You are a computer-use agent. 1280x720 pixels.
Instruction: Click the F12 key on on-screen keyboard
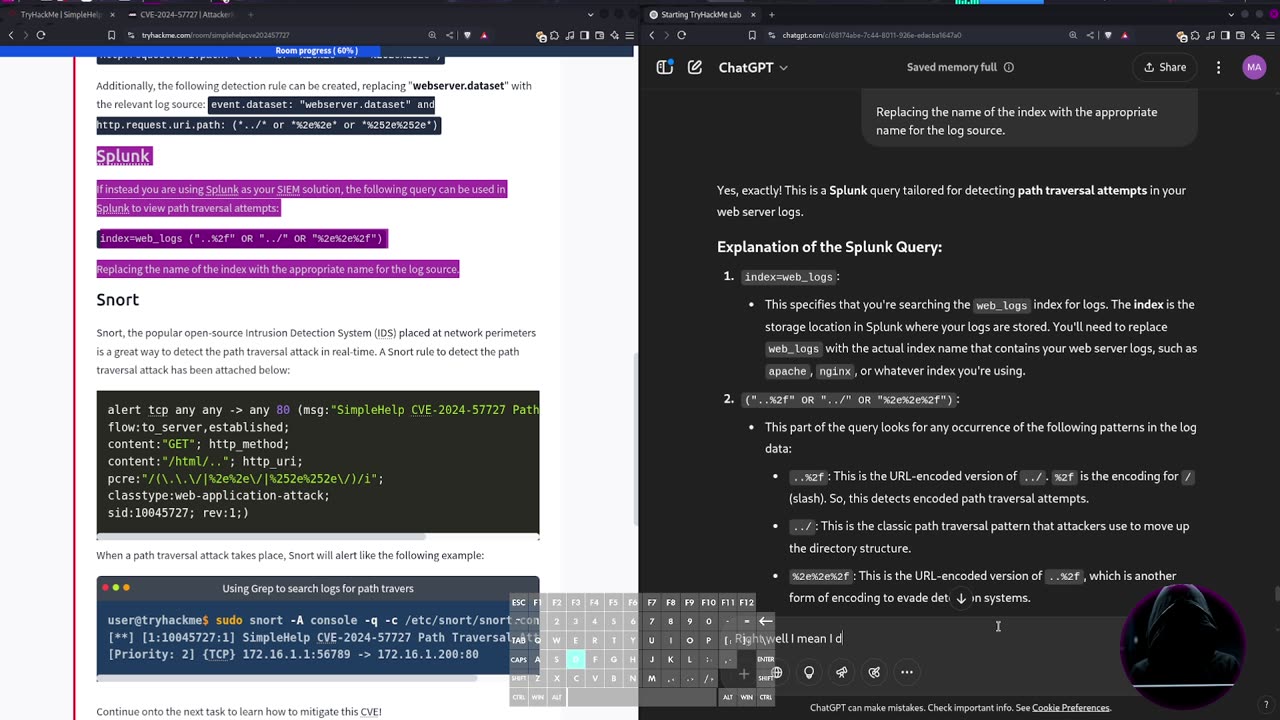coord(746,603)
